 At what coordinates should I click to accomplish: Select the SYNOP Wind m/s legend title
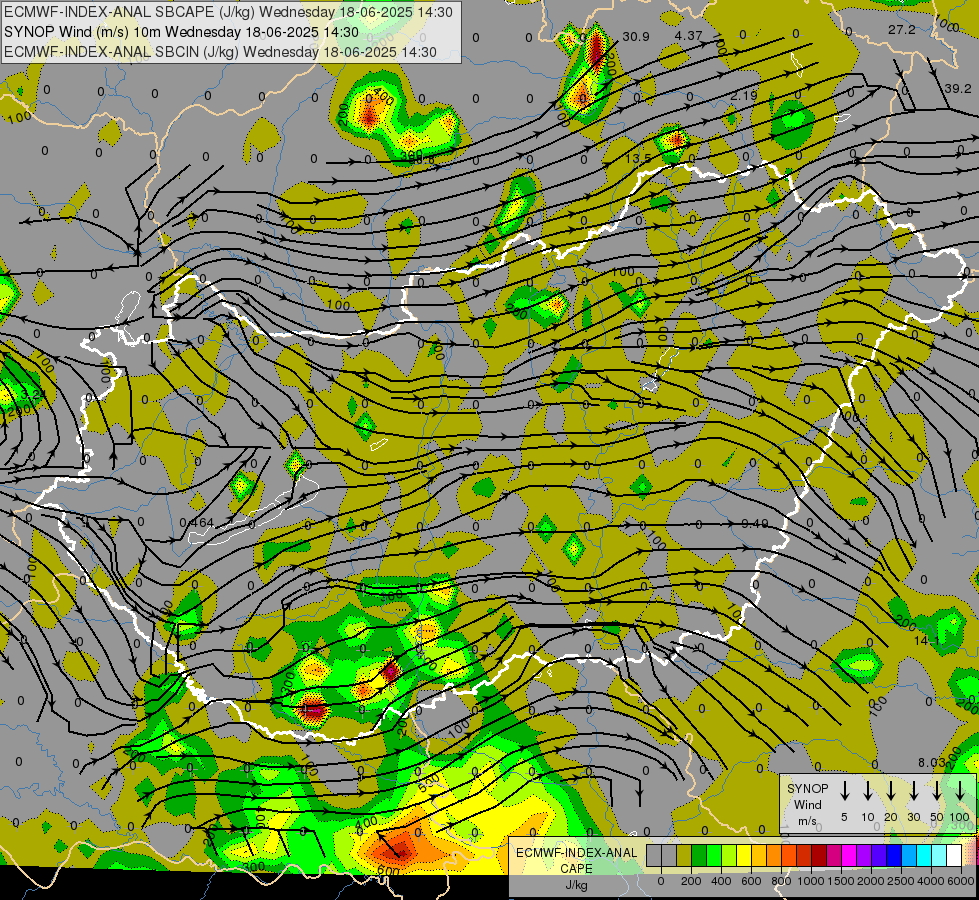click(807, 804)
